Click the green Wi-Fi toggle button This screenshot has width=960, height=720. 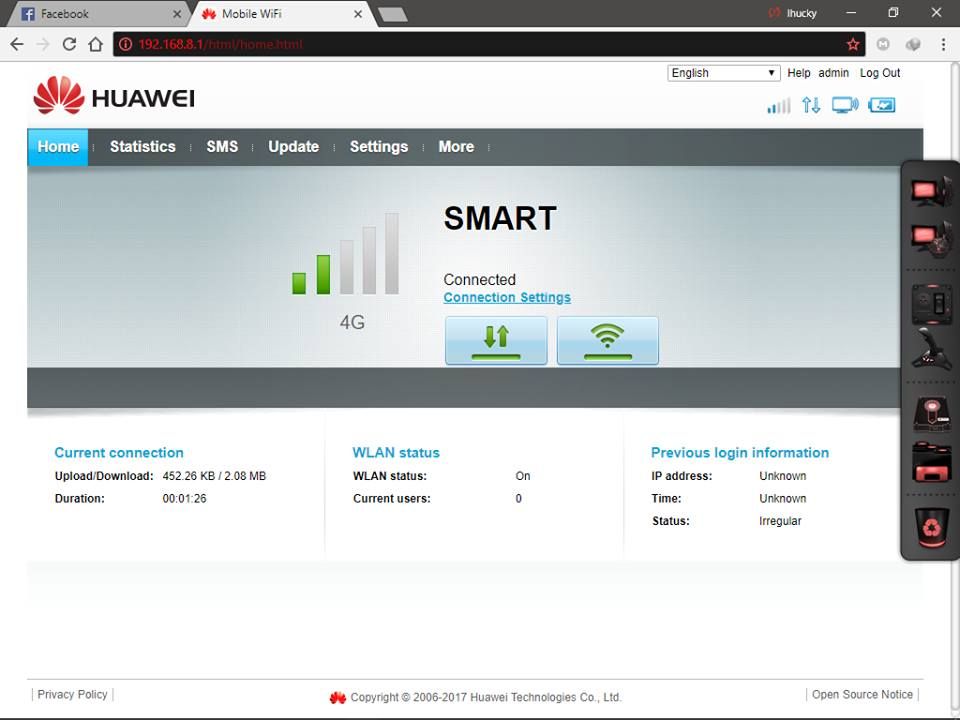[607, 340]
